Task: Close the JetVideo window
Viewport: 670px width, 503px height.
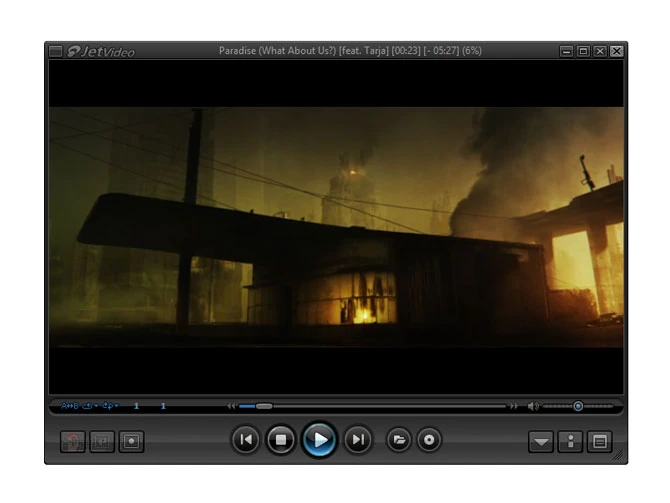Action: click(x=617, y=51)
